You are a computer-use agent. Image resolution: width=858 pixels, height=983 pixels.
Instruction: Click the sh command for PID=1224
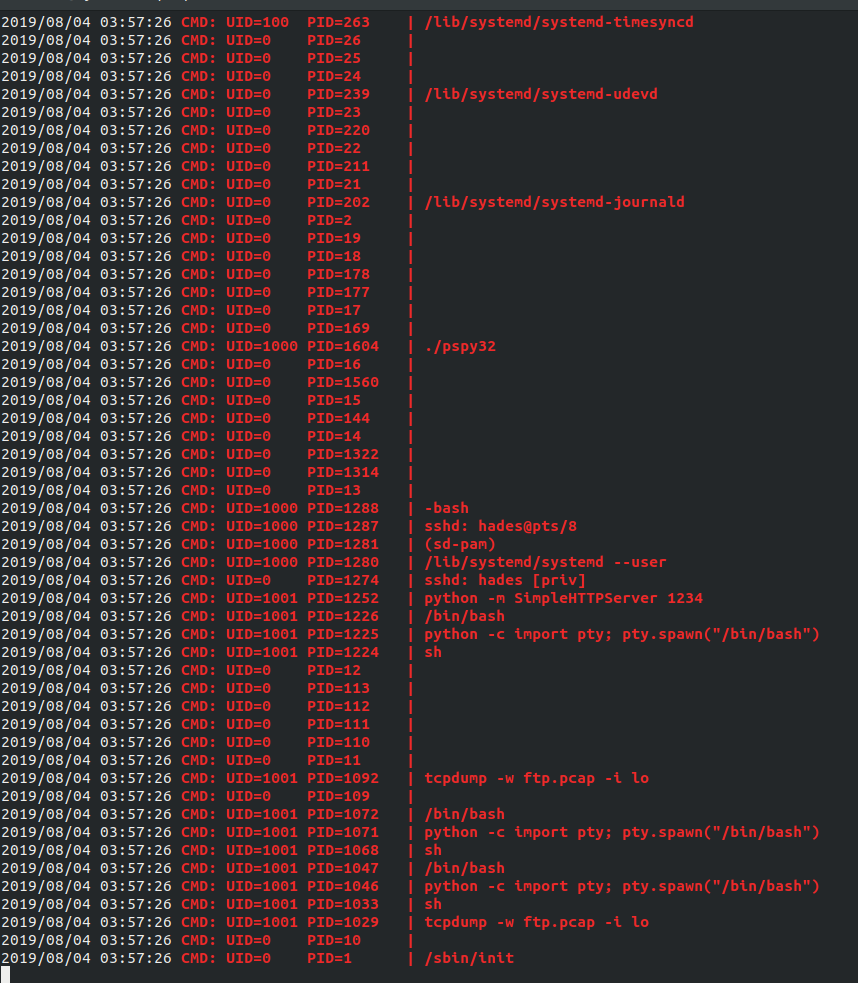point(433,652)
